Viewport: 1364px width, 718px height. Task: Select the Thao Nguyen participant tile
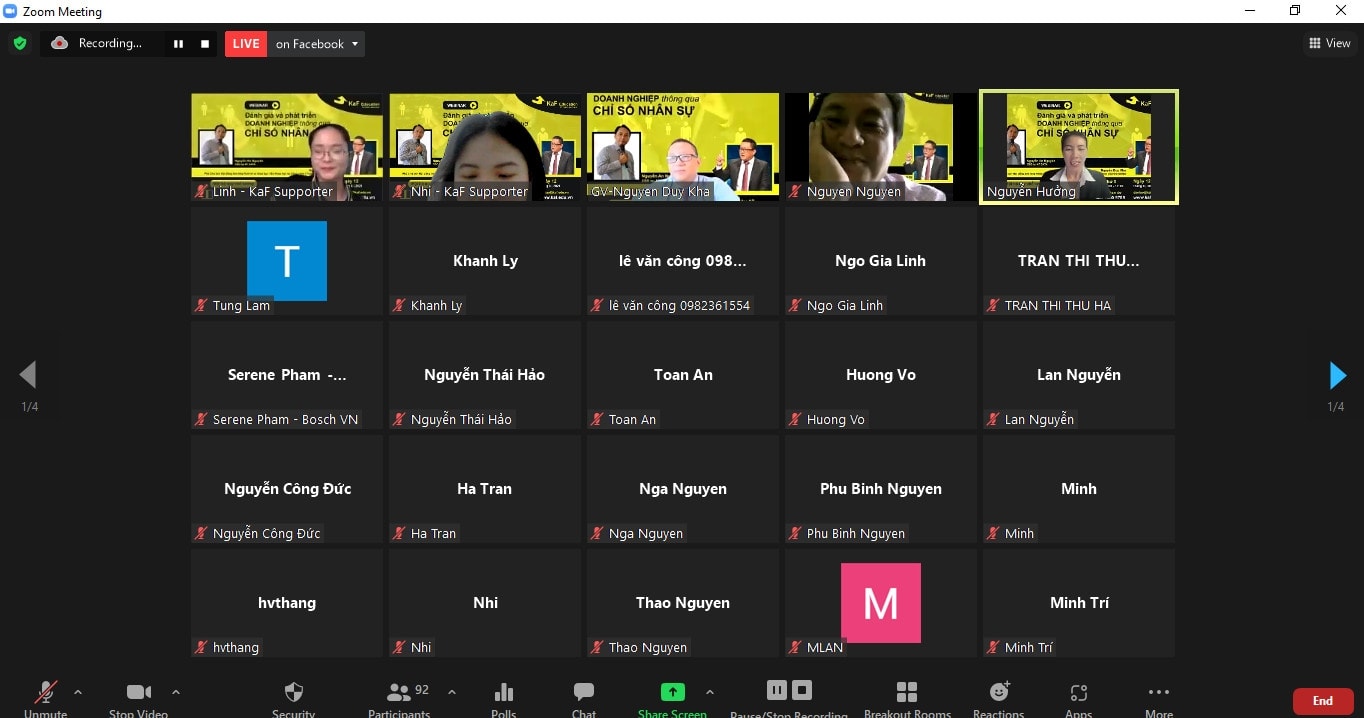coord(683,603)
